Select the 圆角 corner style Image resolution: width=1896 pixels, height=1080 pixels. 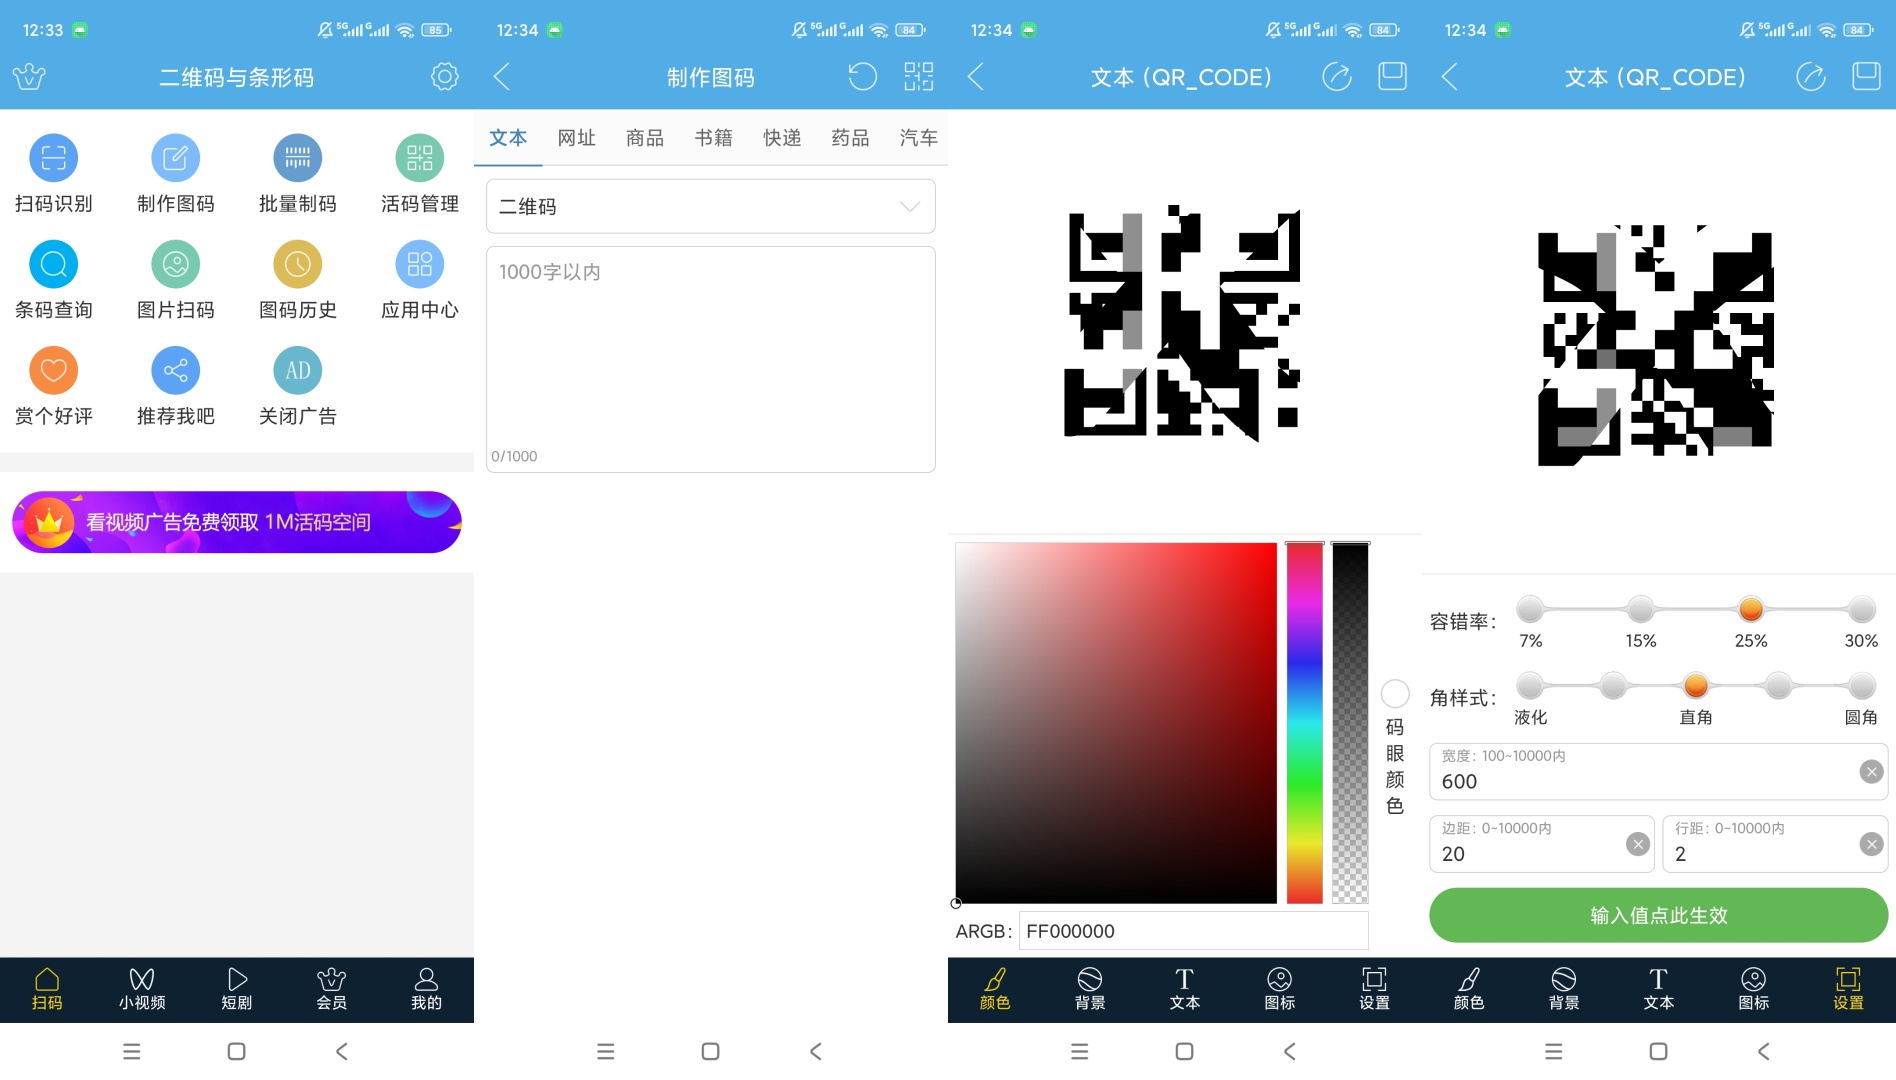(x=1861, y=685)
